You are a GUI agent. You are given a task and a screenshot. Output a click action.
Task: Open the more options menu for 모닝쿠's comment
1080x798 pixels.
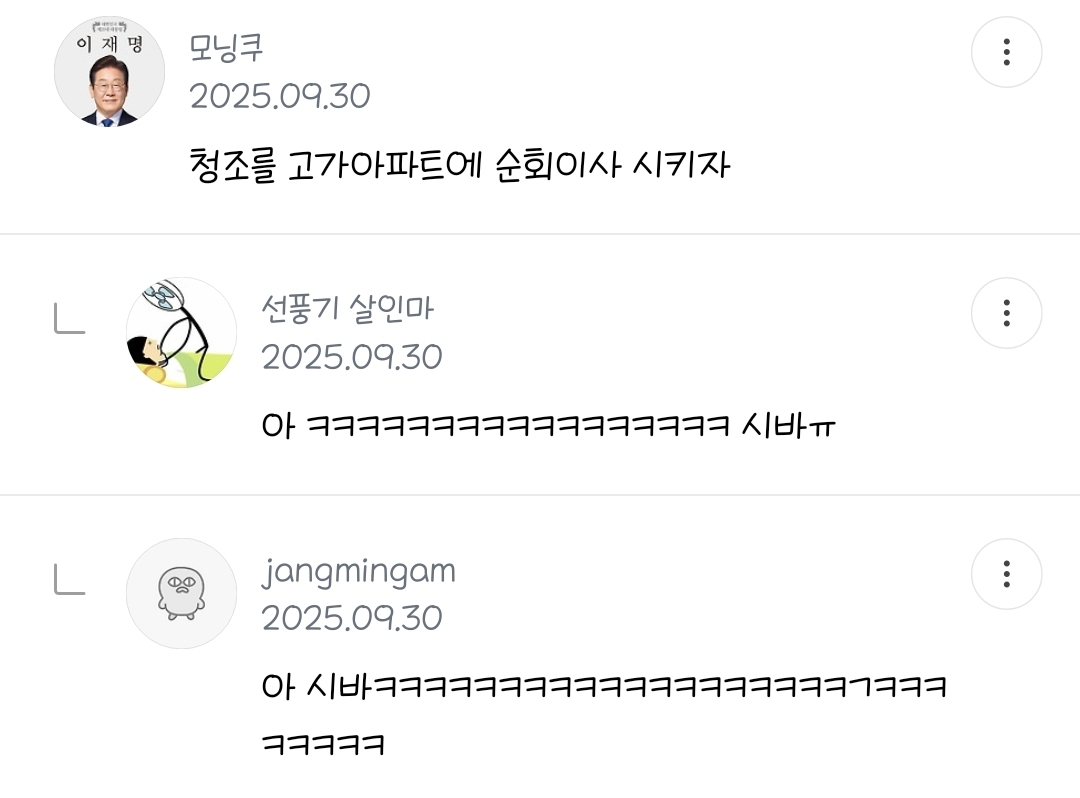pos(1006,52)
